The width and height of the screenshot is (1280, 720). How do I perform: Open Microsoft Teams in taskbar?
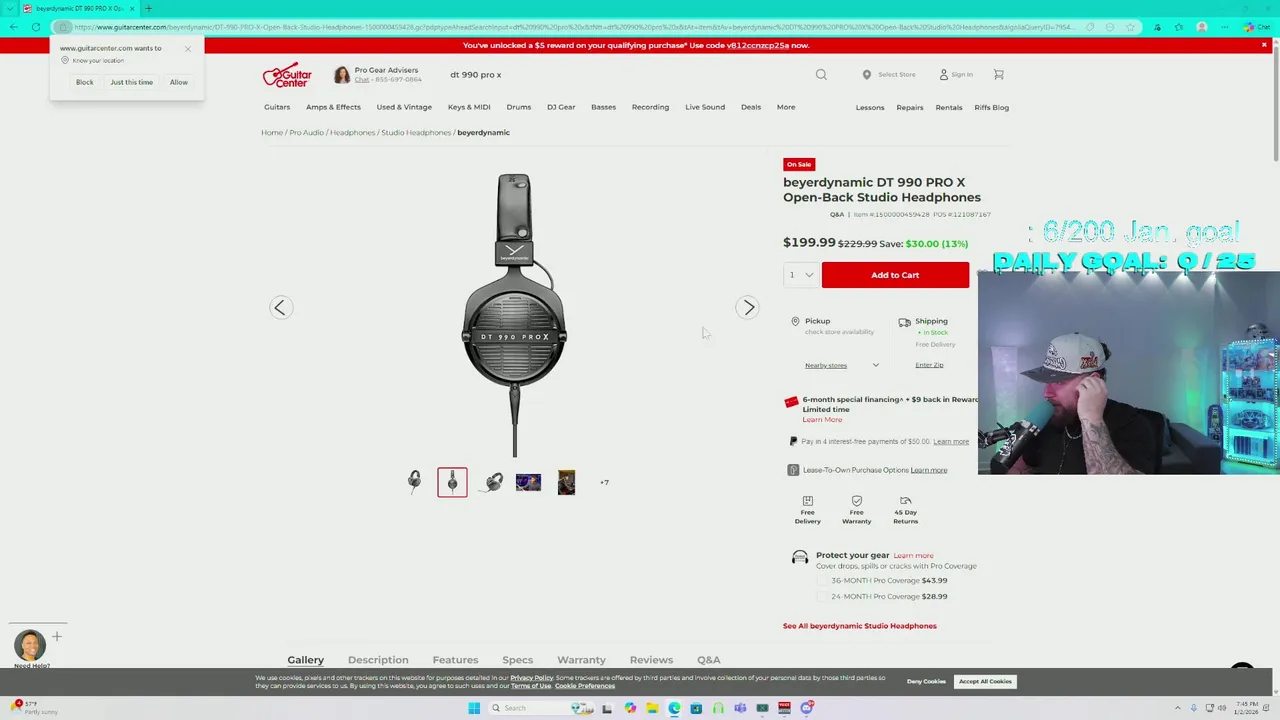pos(740,708)
